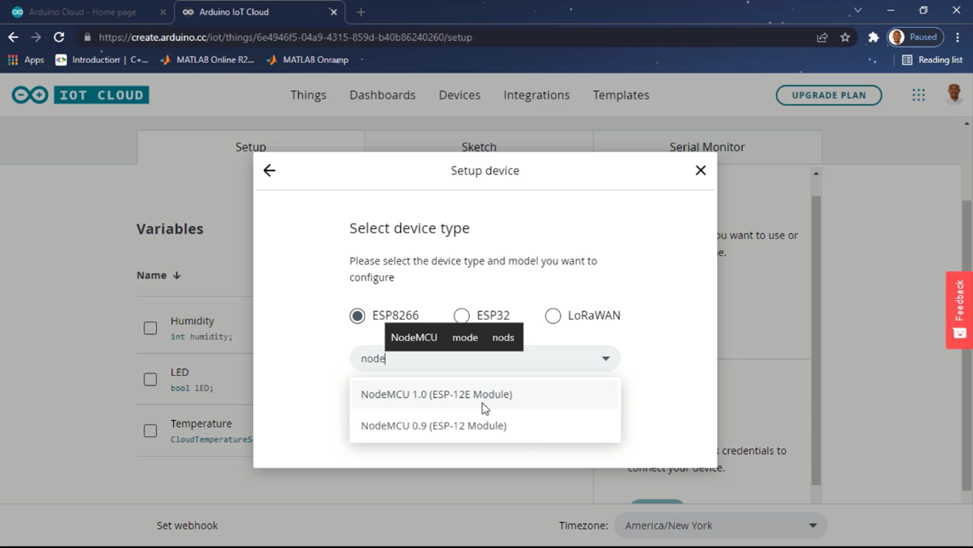Open the Templates menu
973x548 pixels.
621,95
